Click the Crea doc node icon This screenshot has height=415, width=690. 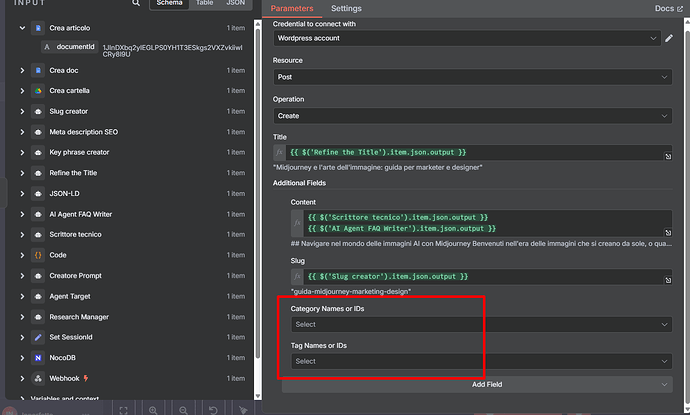38,70
